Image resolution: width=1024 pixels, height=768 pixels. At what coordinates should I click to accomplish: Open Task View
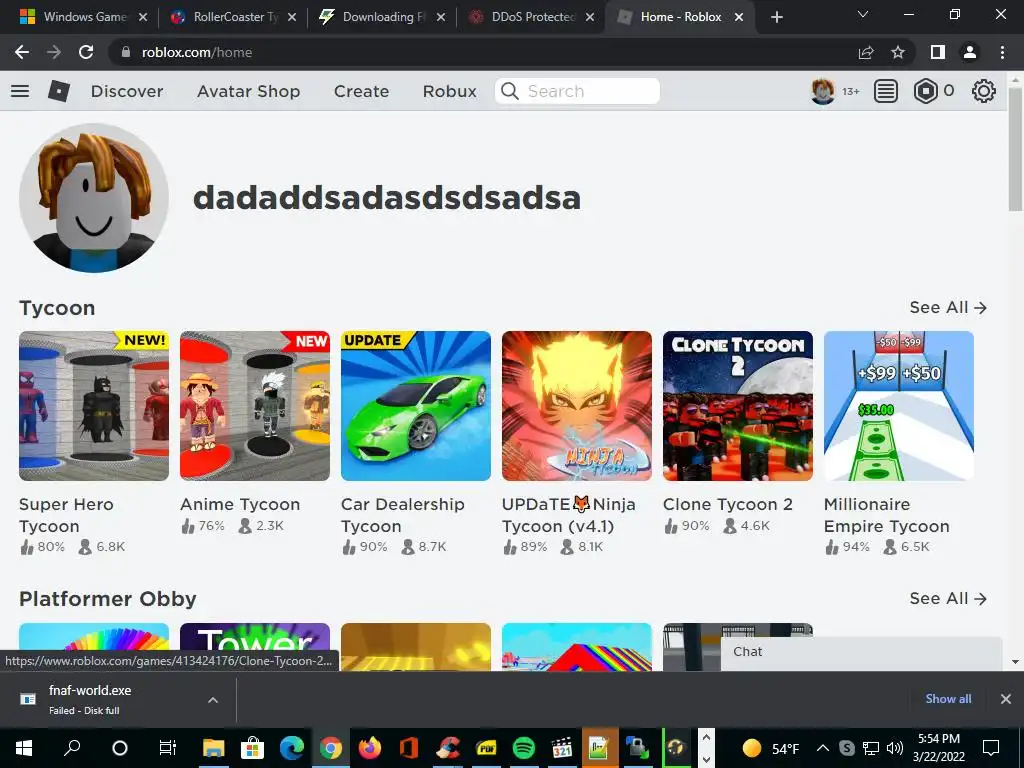(x=167, y=748)
